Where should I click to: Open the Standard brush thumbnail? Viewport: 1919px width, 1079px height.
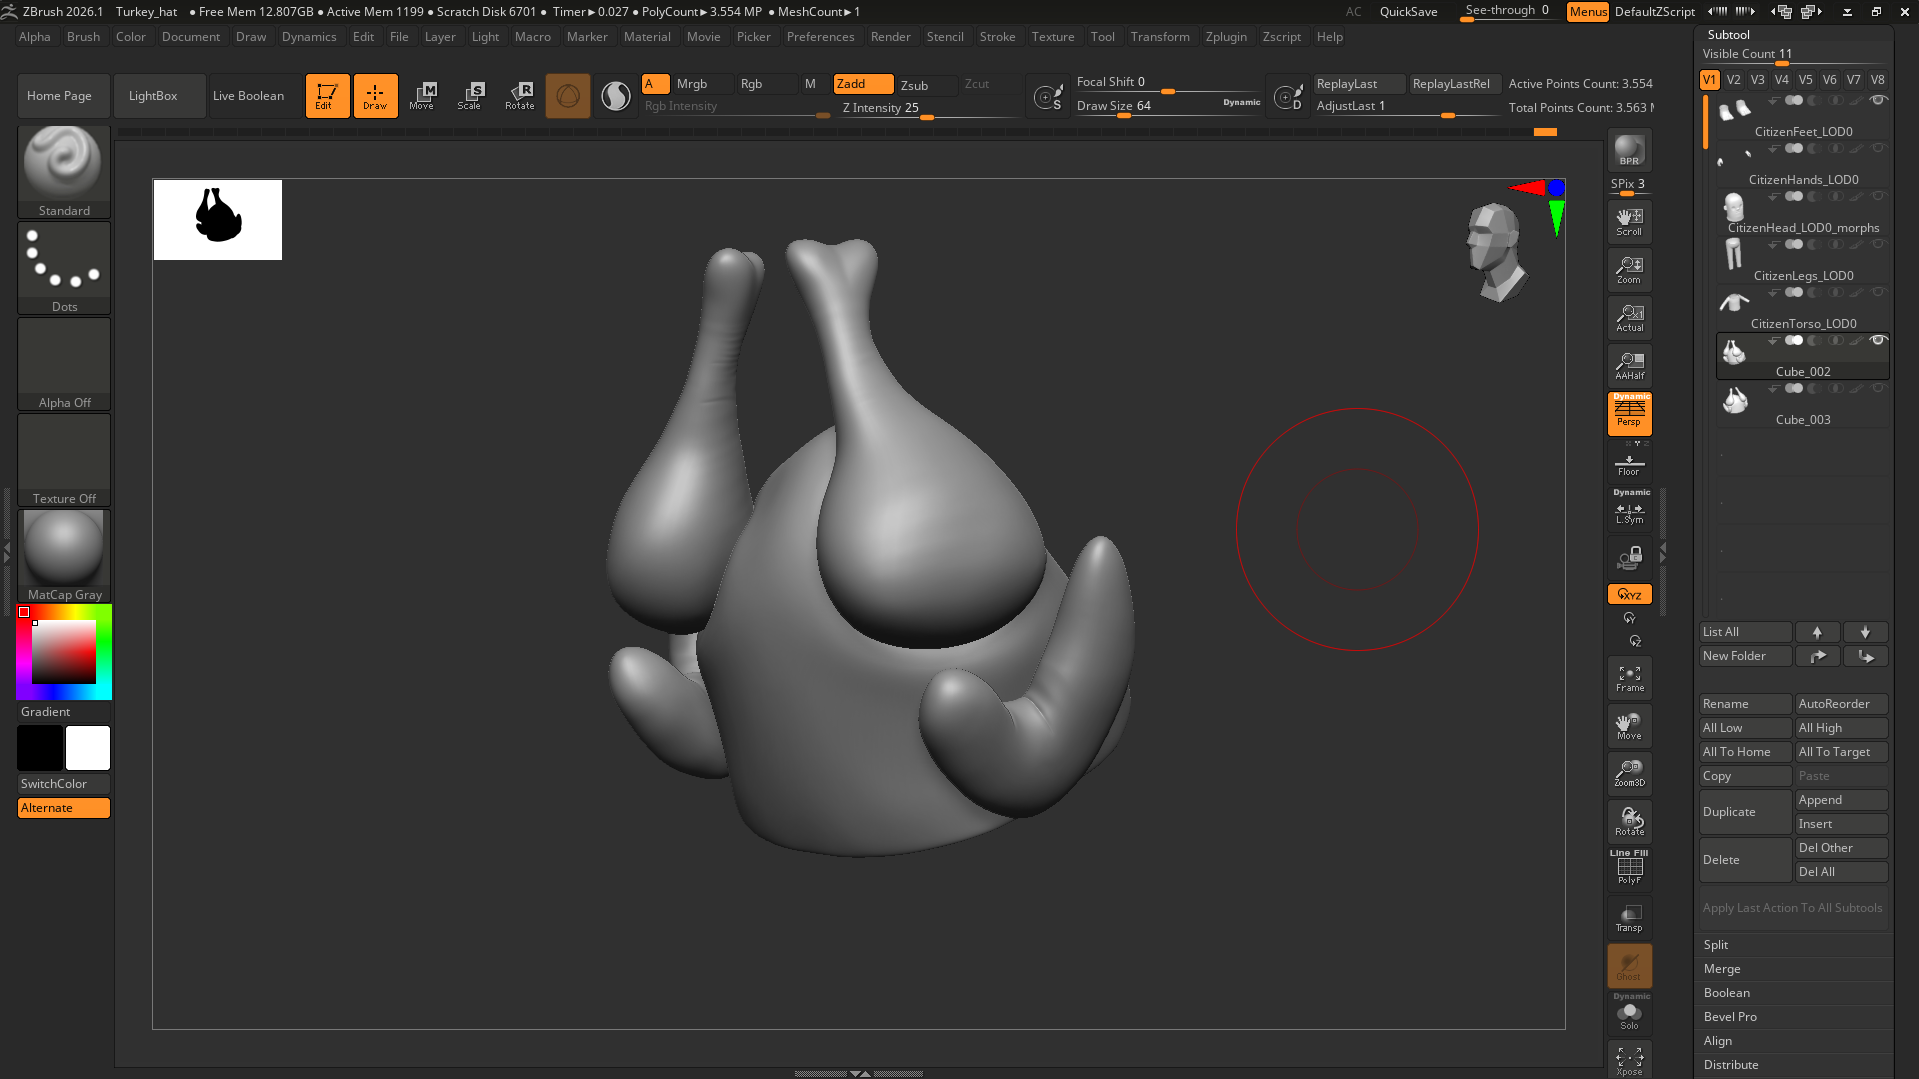[64, 164]
